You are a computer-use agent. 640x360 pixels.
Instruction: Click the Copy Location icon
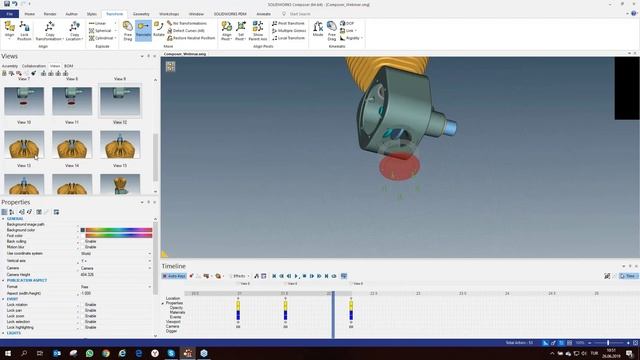point(74,31)
